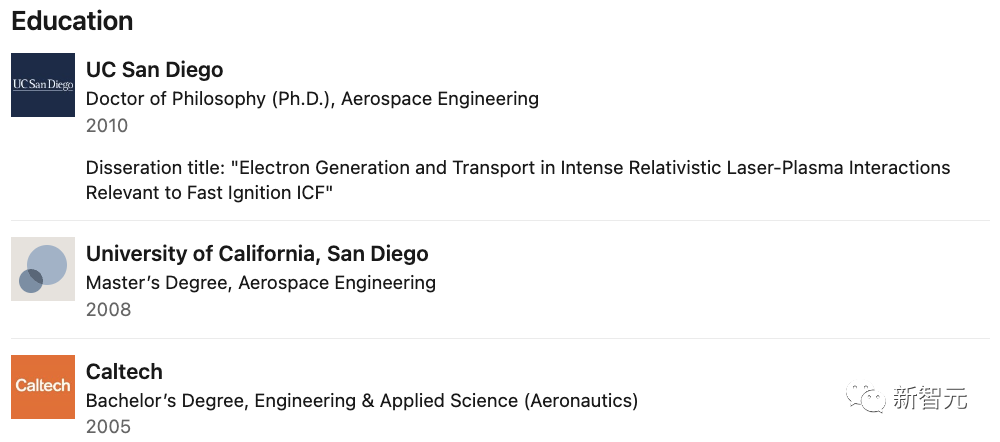Image resolution: width=1000 pixels, height=442 pixels.
Task: Click "Relevant to Fast Ignition ICF" text
Action: click(x=210, y=193)
